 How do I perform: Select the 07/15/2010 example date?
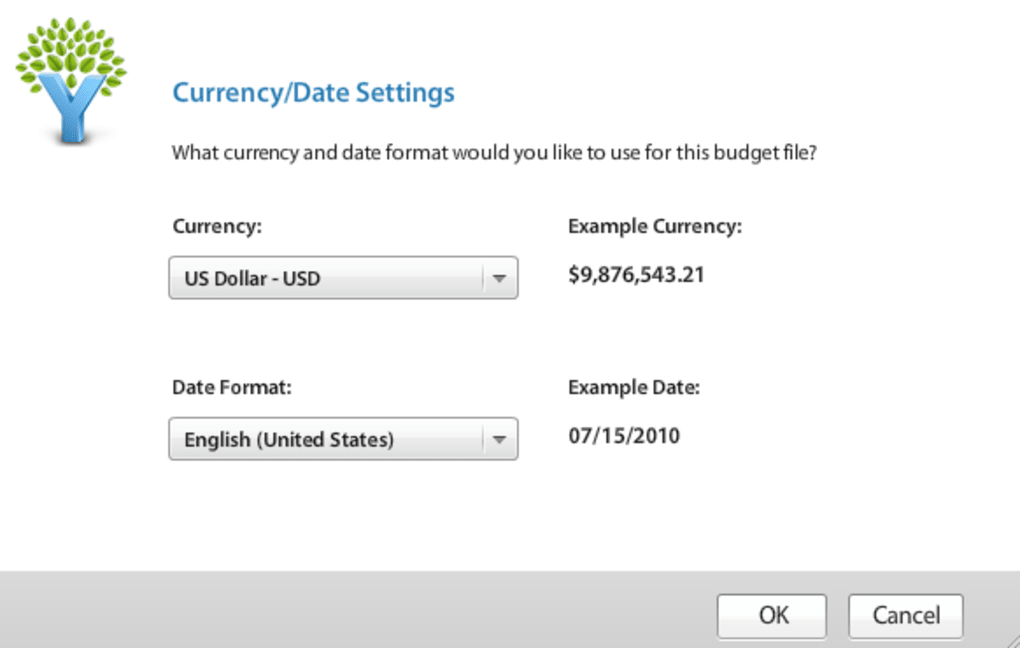click(624, 436)
